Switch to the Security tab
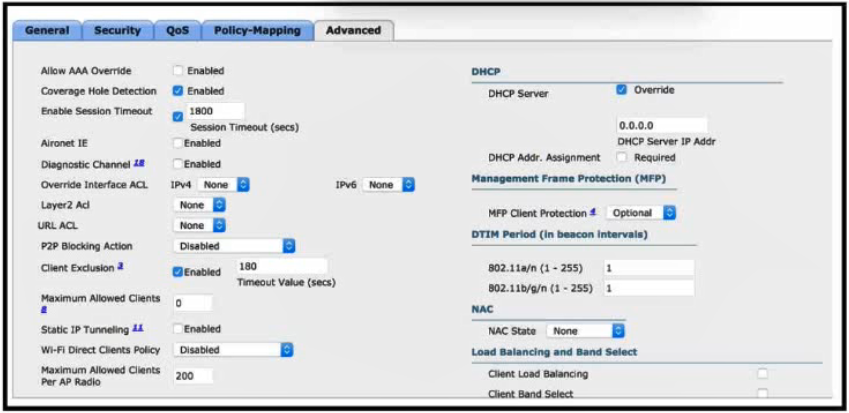Image resolution: width=849 pixels, height=413 pixels. [x=117, y=30]
